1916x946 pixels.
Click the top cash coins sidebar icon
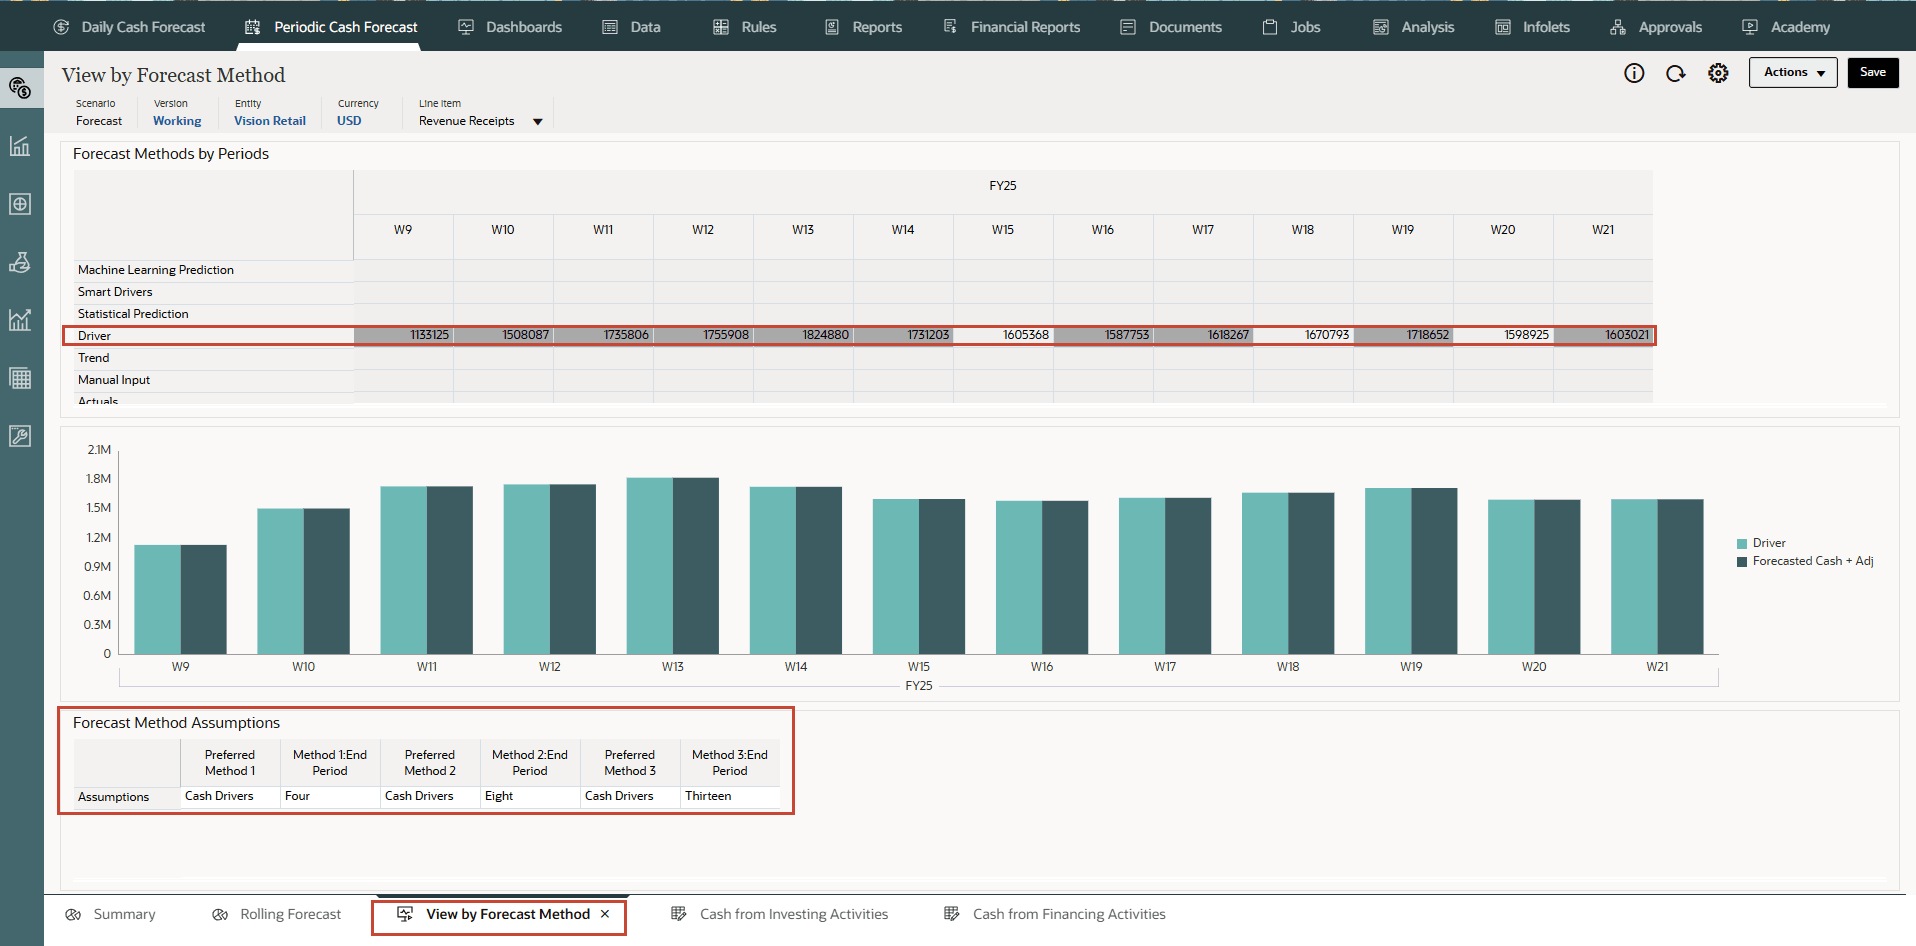(20, 88)
